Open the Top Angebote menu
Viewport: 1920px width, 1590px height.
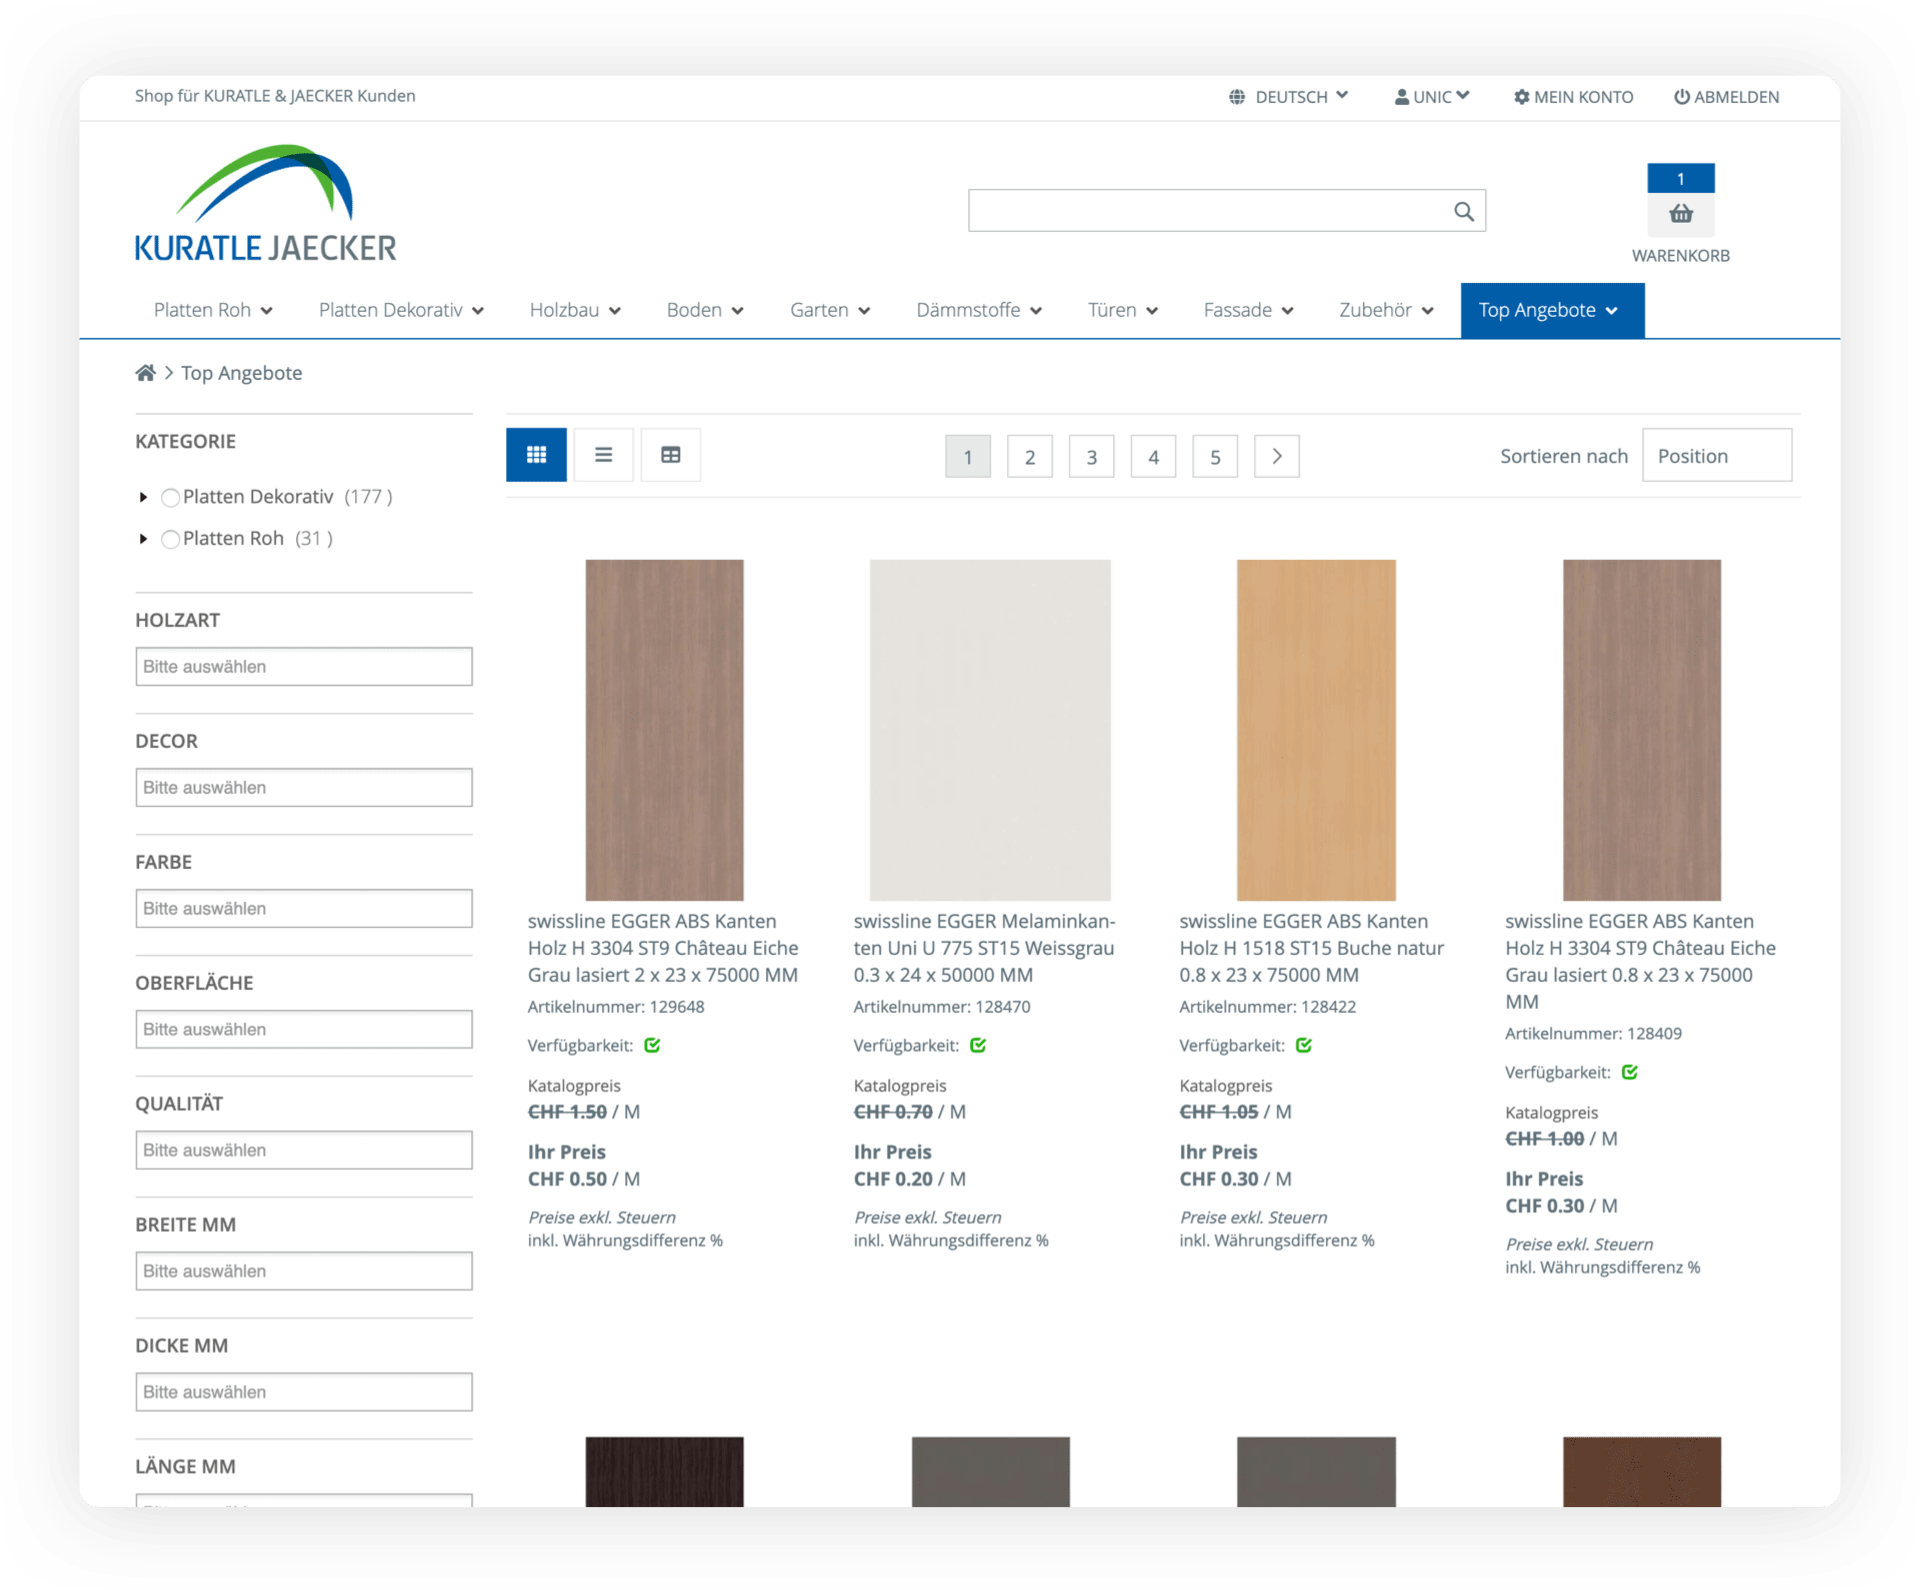[x=1552, y=311]
